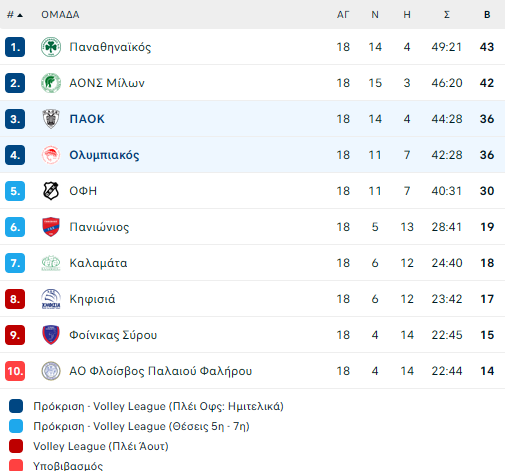Screen dimensions: 505x471
Task: Click the red Play Out legend swatch
Action: click(x=16, y=446)
